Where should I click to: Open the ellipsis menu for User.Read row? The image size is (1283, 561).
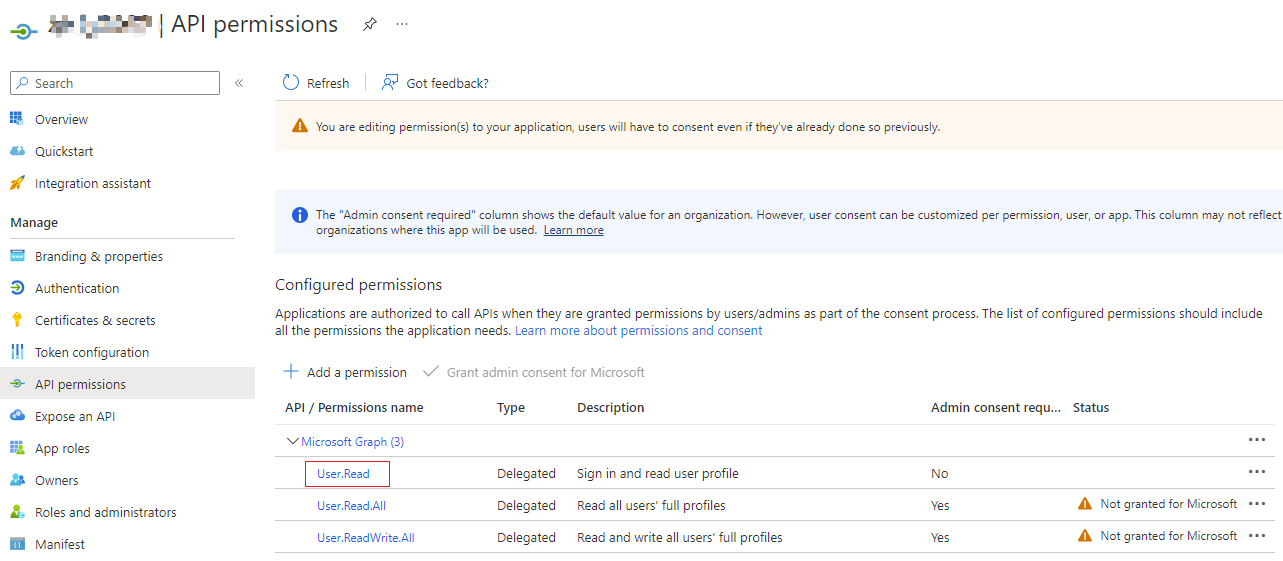tap(1257, 472)
